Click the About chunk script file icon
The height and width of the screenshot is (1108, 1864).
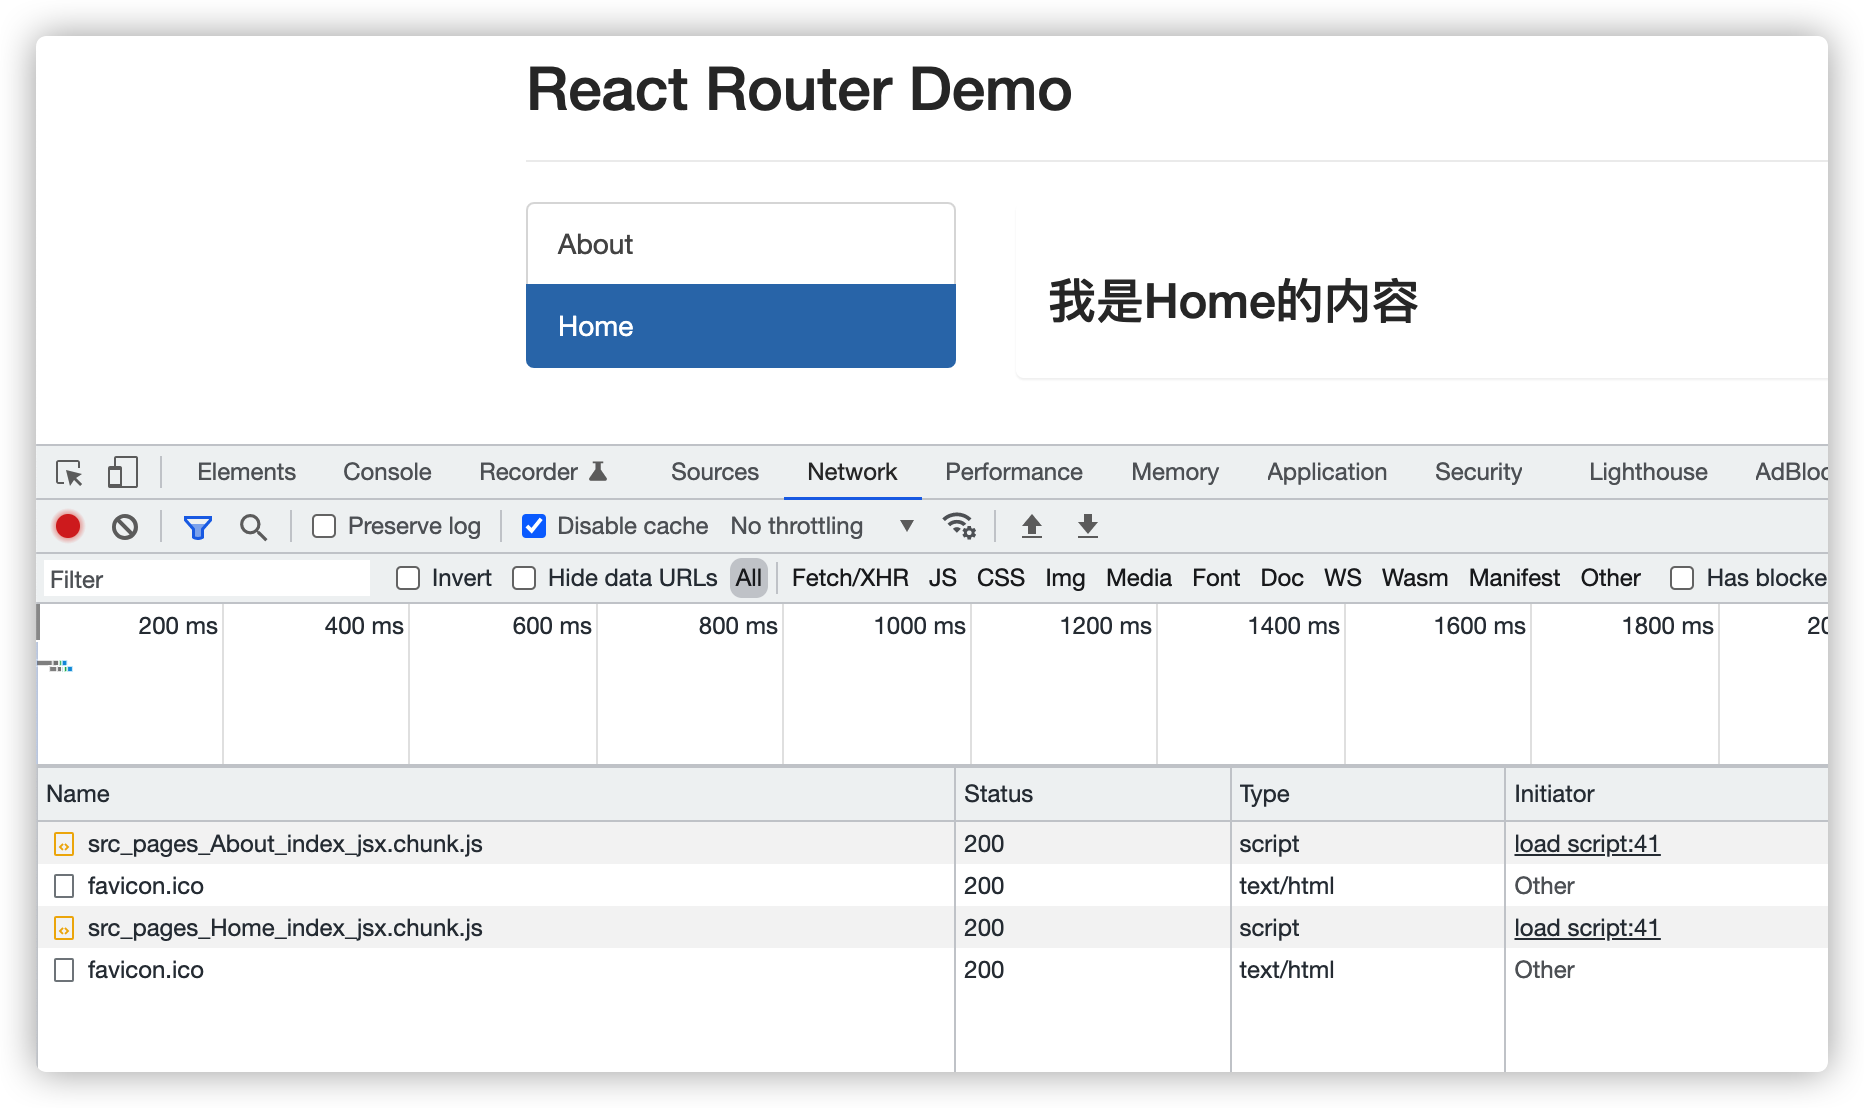click(64, 844)
